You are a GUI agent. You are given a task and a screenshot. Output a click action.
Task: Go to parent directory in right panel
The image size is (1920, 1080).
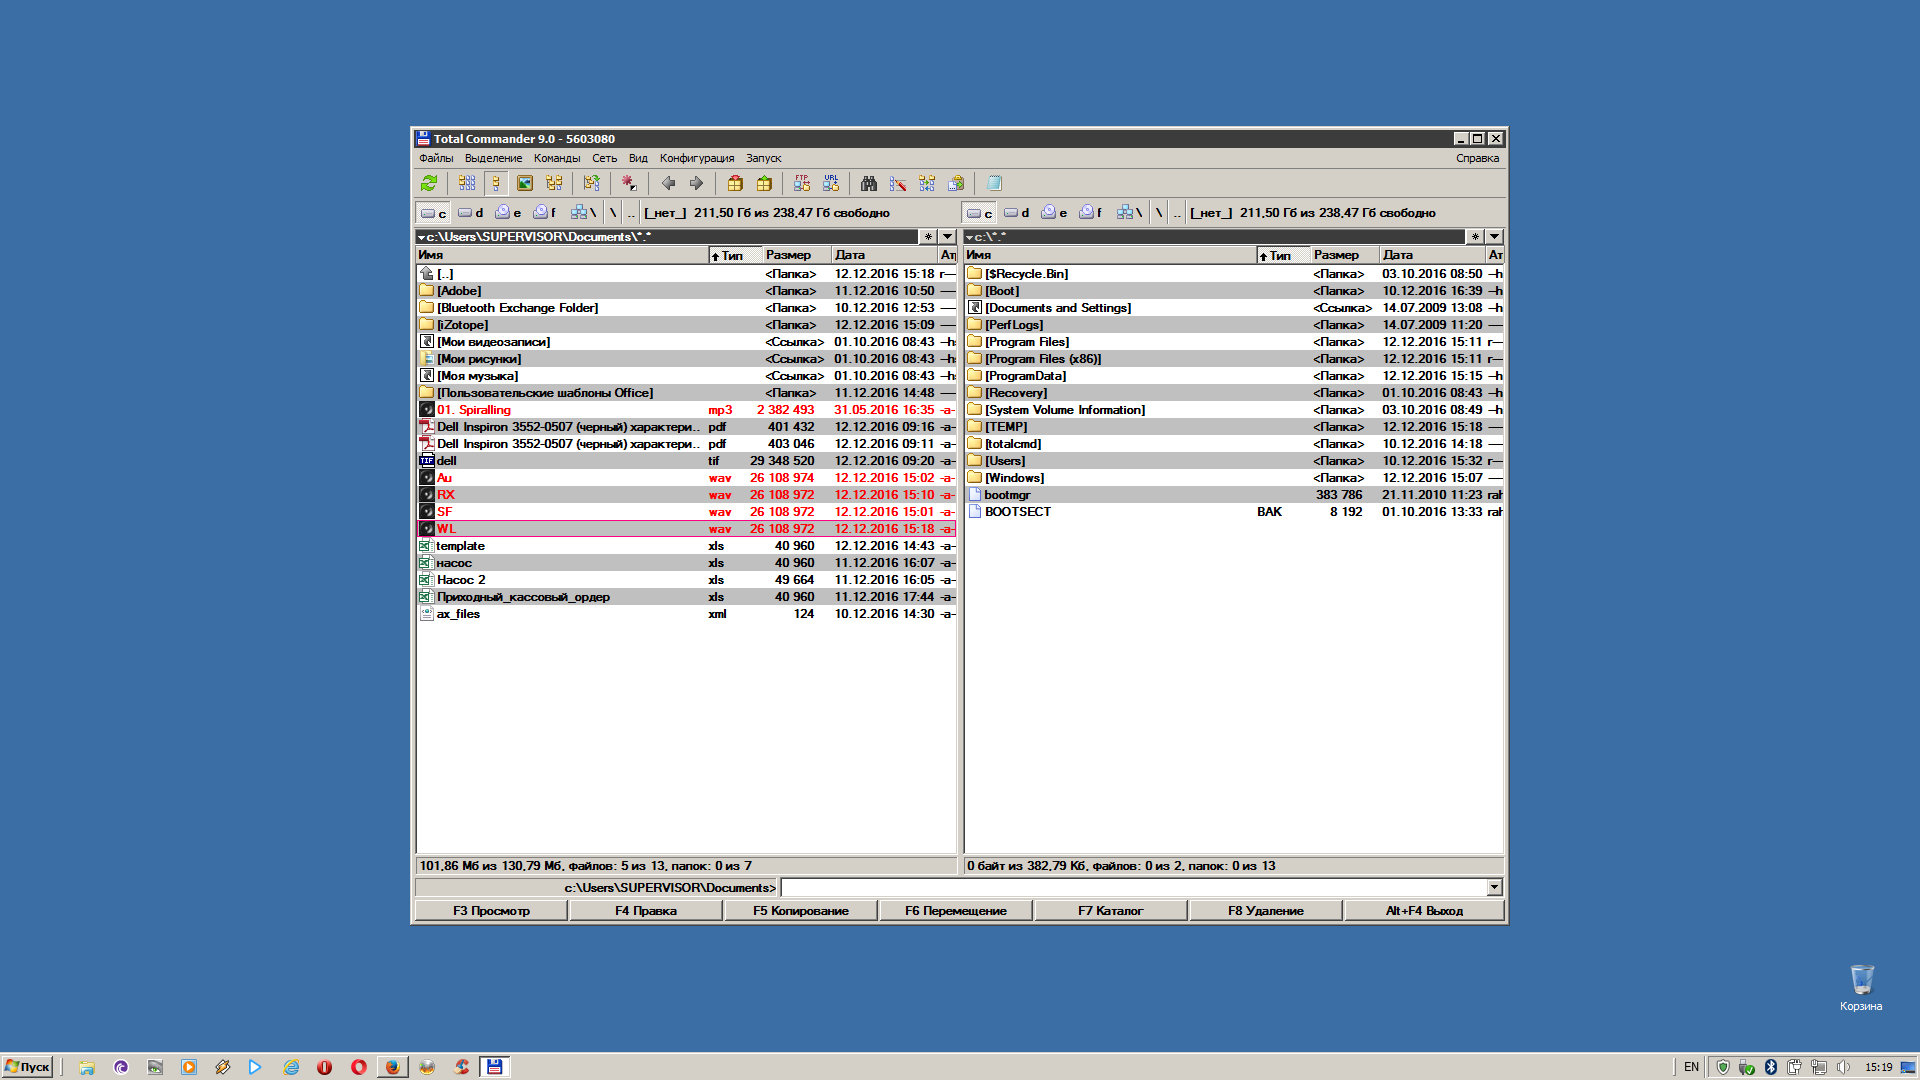coord(1177,213)
